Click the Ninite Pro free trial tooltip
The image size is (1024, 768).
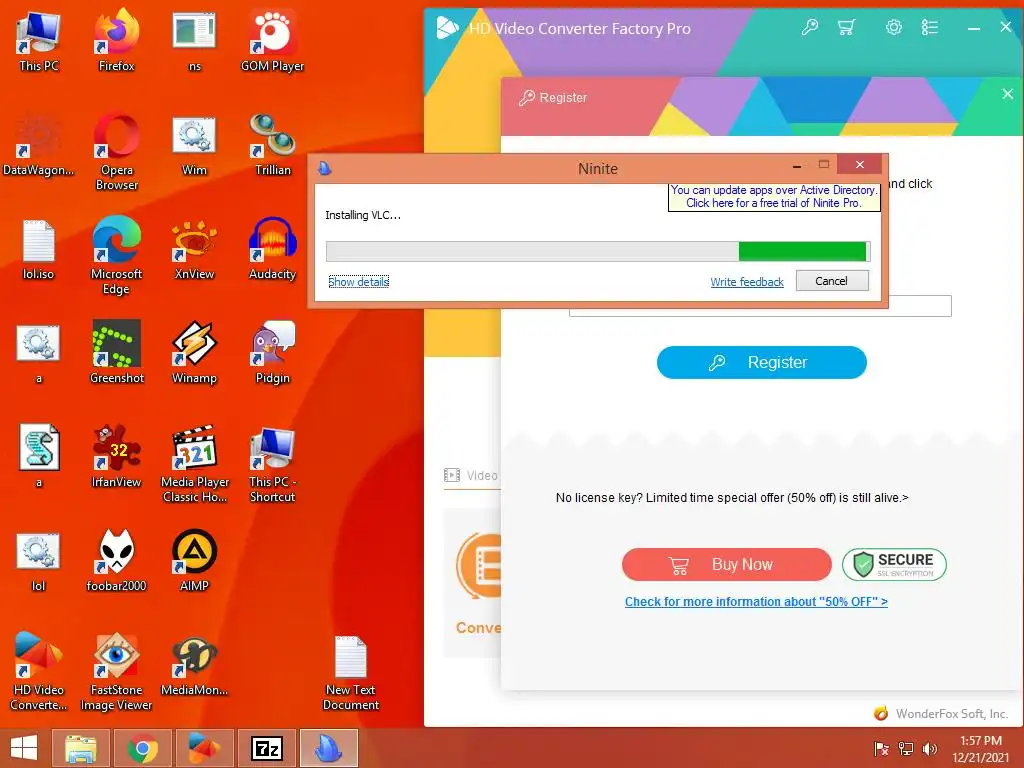pyautogui.click(x=774, y=197)
